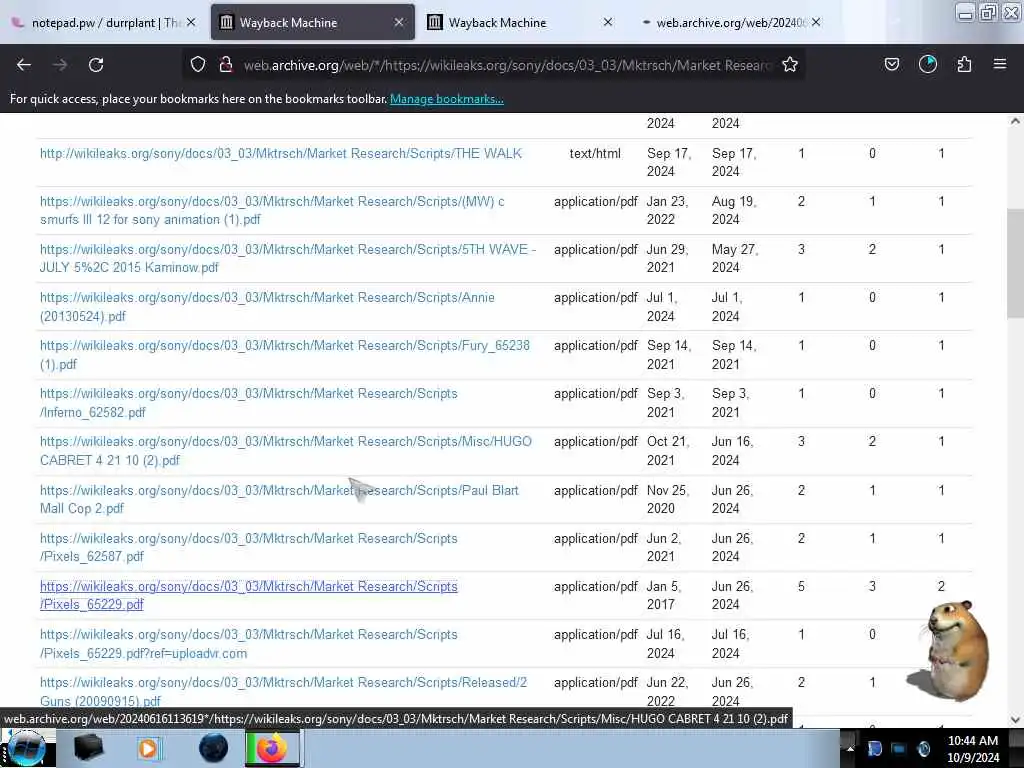Close the web.archive.org/web/2024 tab

(x=816, y=22)
